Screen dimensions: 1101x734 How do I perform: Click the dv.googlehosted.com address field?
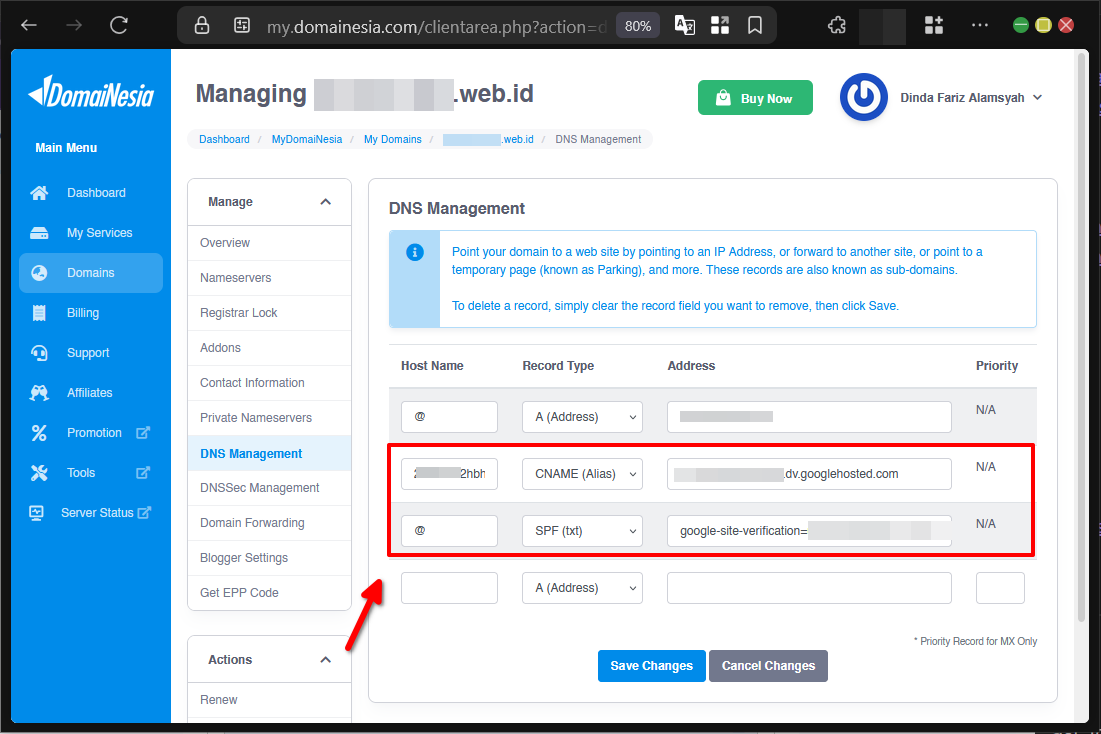point(809,474)
